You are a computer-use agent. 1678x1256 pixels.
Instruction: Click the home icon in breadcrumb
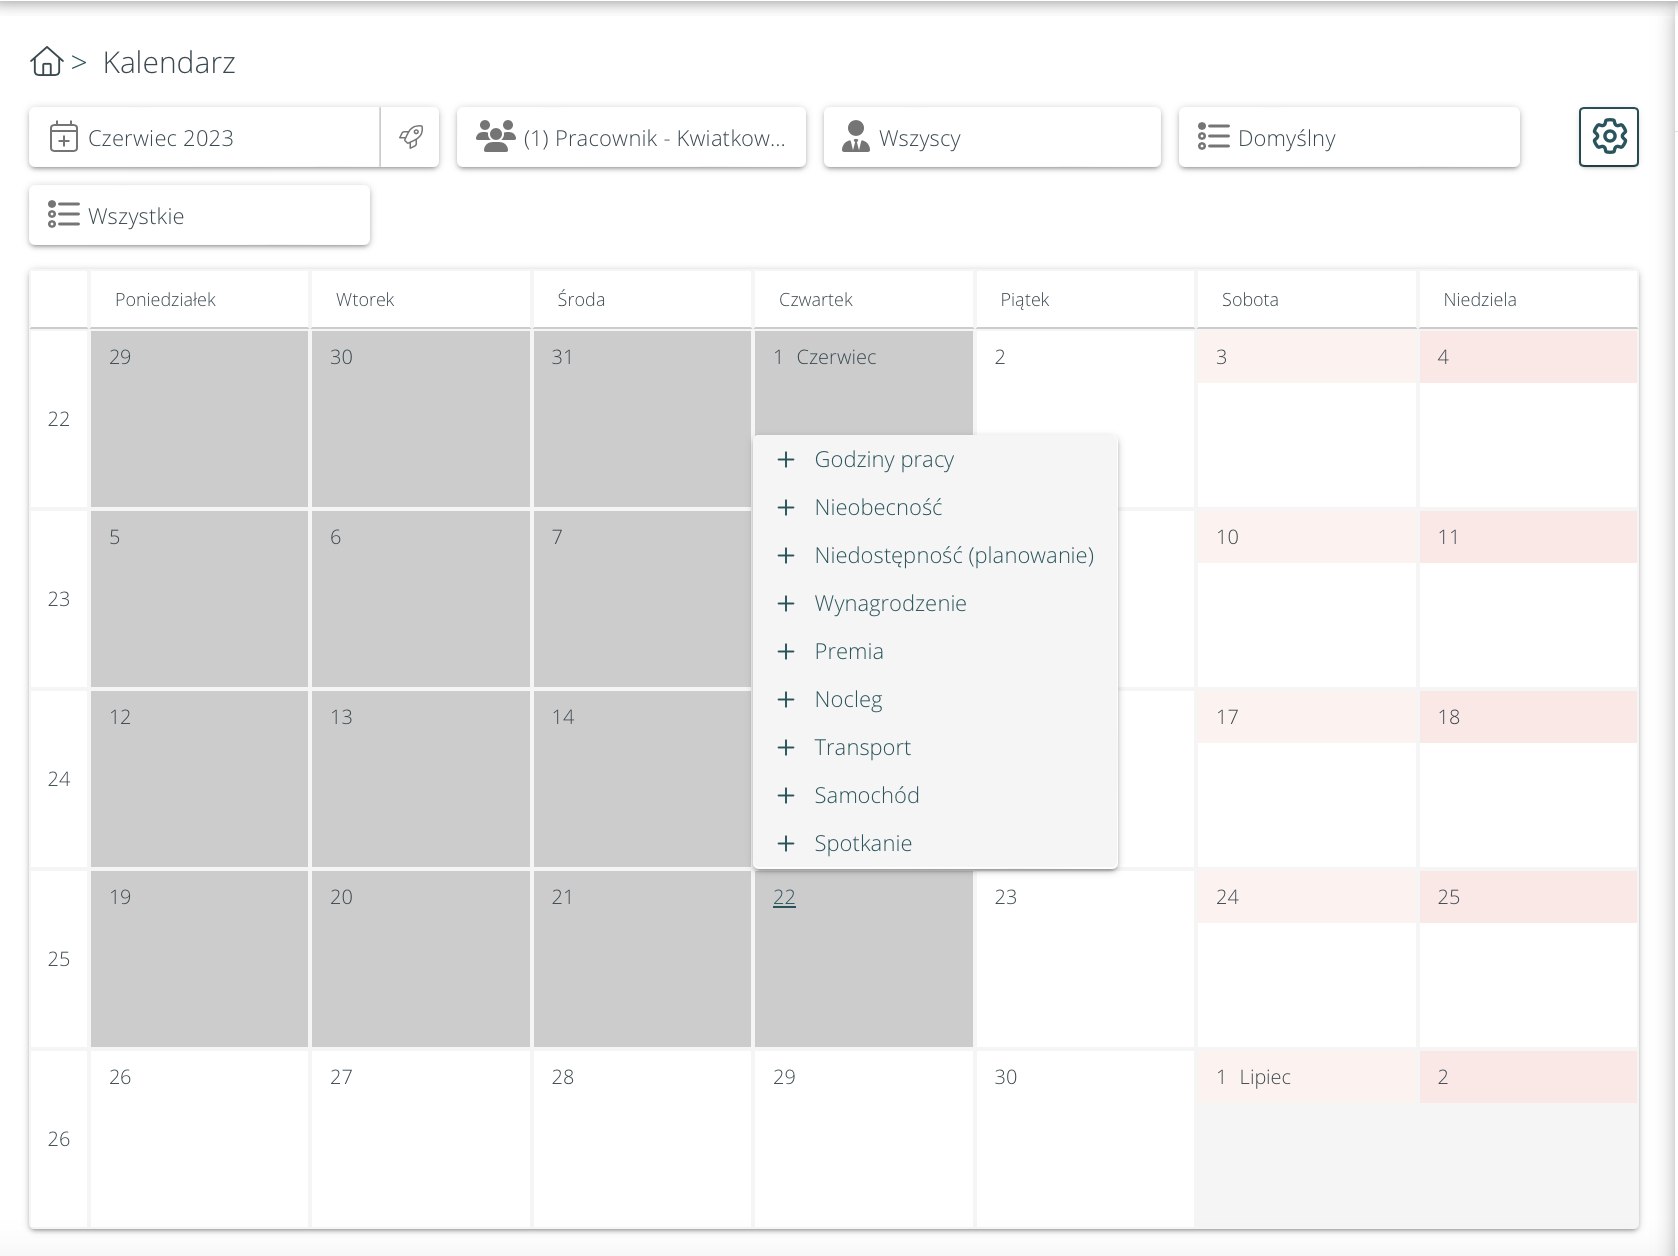pos(46,62)
